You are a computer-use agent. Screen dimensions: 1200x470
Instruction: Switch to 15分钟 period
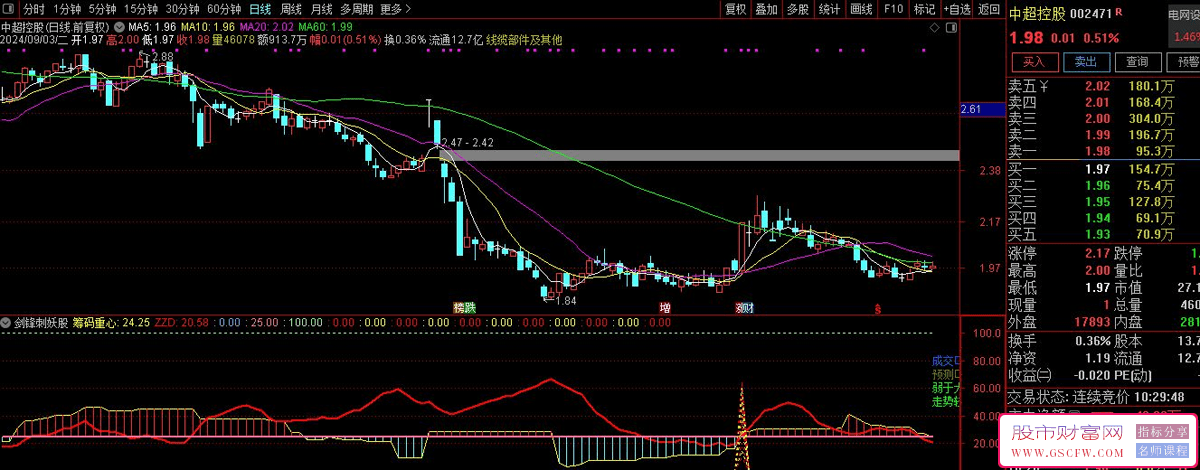tap(142, 9)
